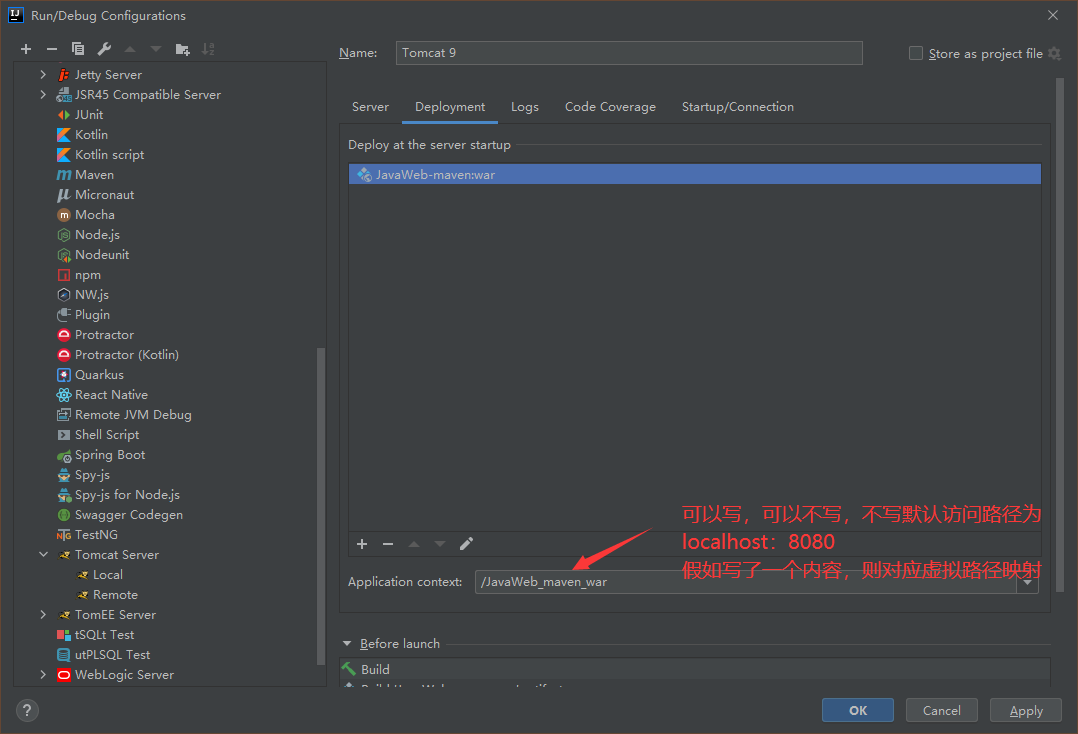The width and height of the screenshot is (1078, 734).
Task: Edit artifact pencil icon
Action: [x=466, y=544]
